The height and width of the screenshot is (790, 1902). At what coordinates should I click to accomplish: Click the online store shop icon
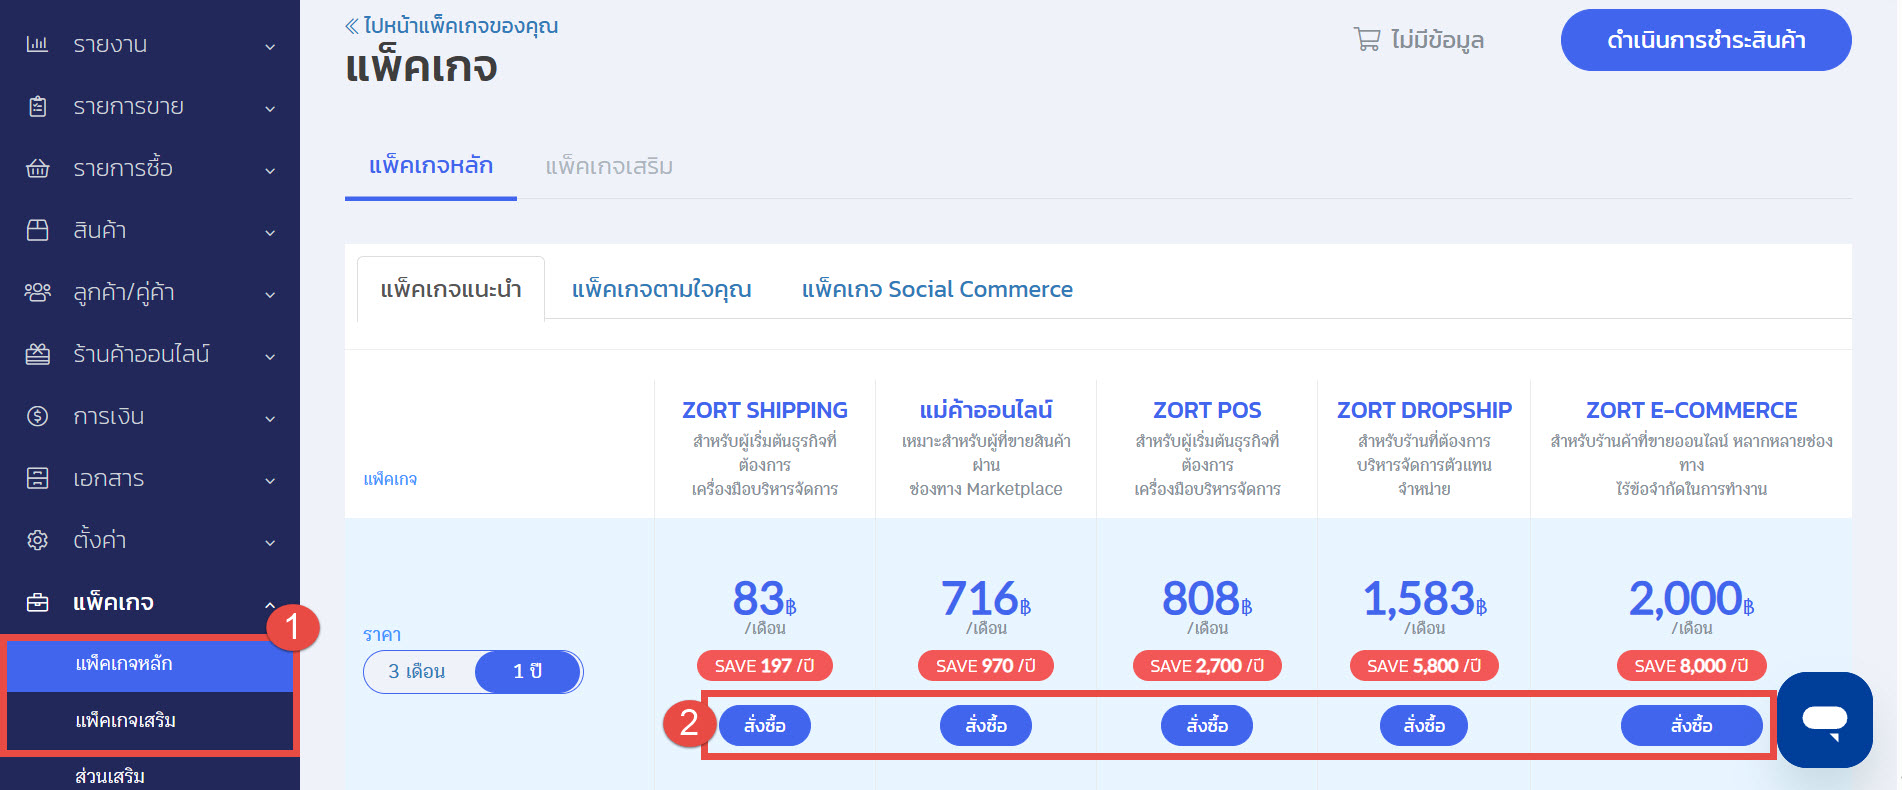coord(37,354)
